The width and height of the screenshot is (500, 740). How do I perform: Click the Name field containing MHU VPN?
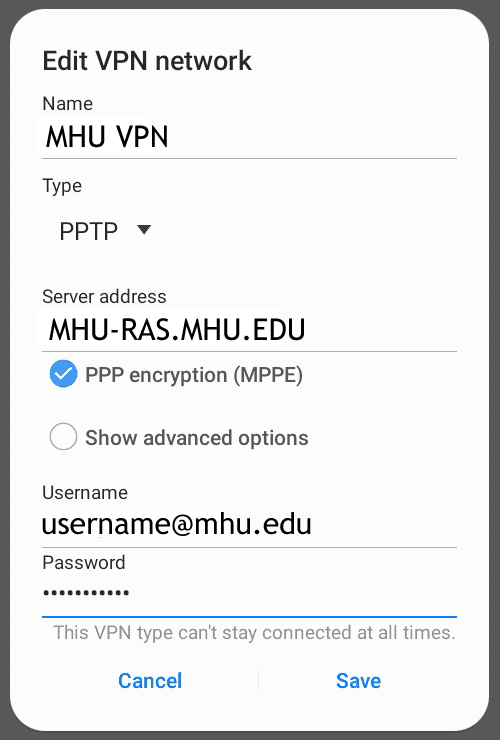pos(249,137)
